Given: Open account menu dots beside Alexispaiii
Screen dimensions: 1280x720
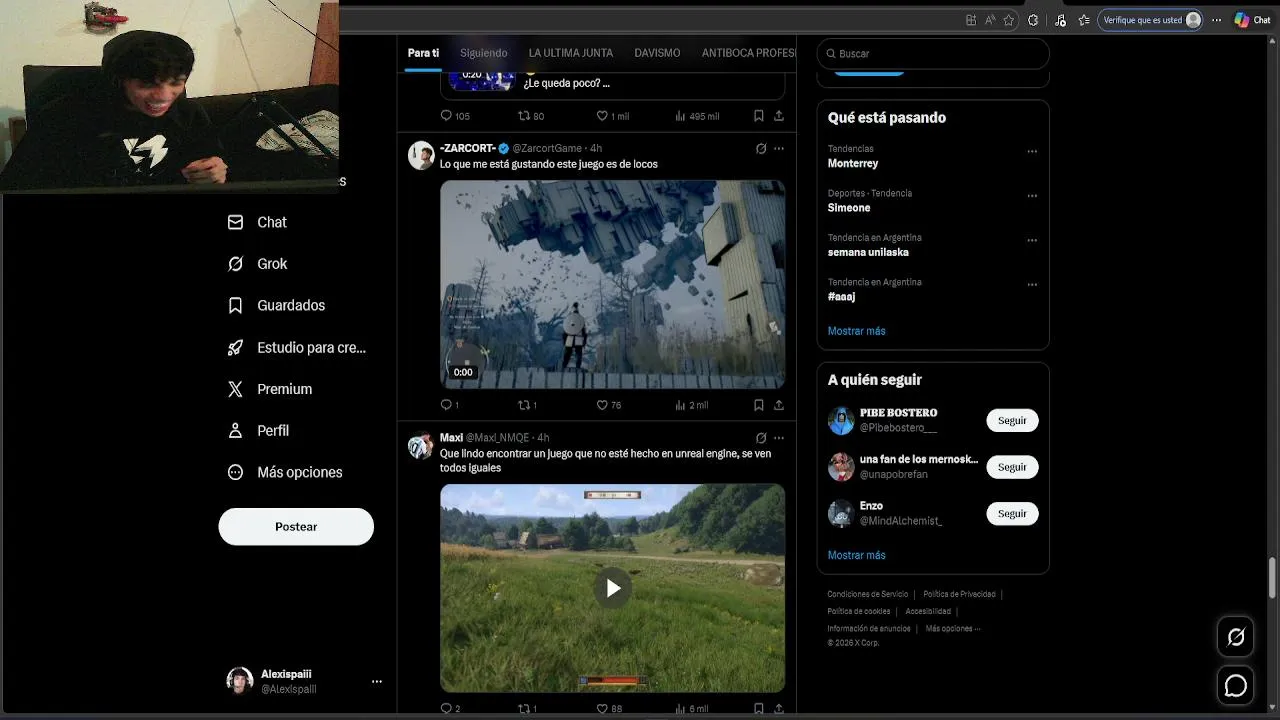Looking at the screenshot, I should point(376,681).
